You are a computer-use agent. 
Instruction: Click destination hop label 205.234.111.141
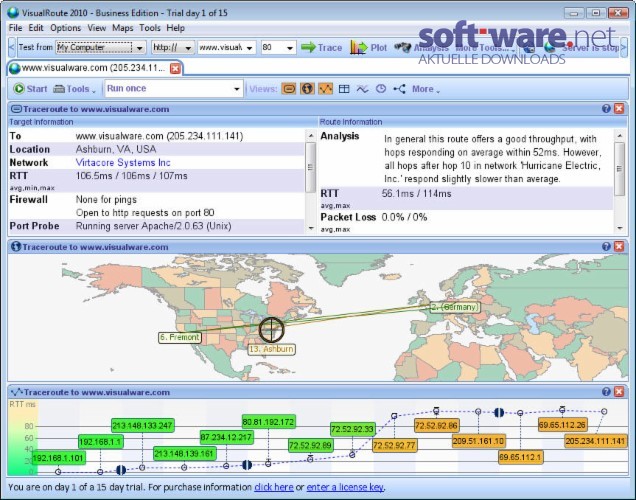pyautogui.click(x=595, y=441)
